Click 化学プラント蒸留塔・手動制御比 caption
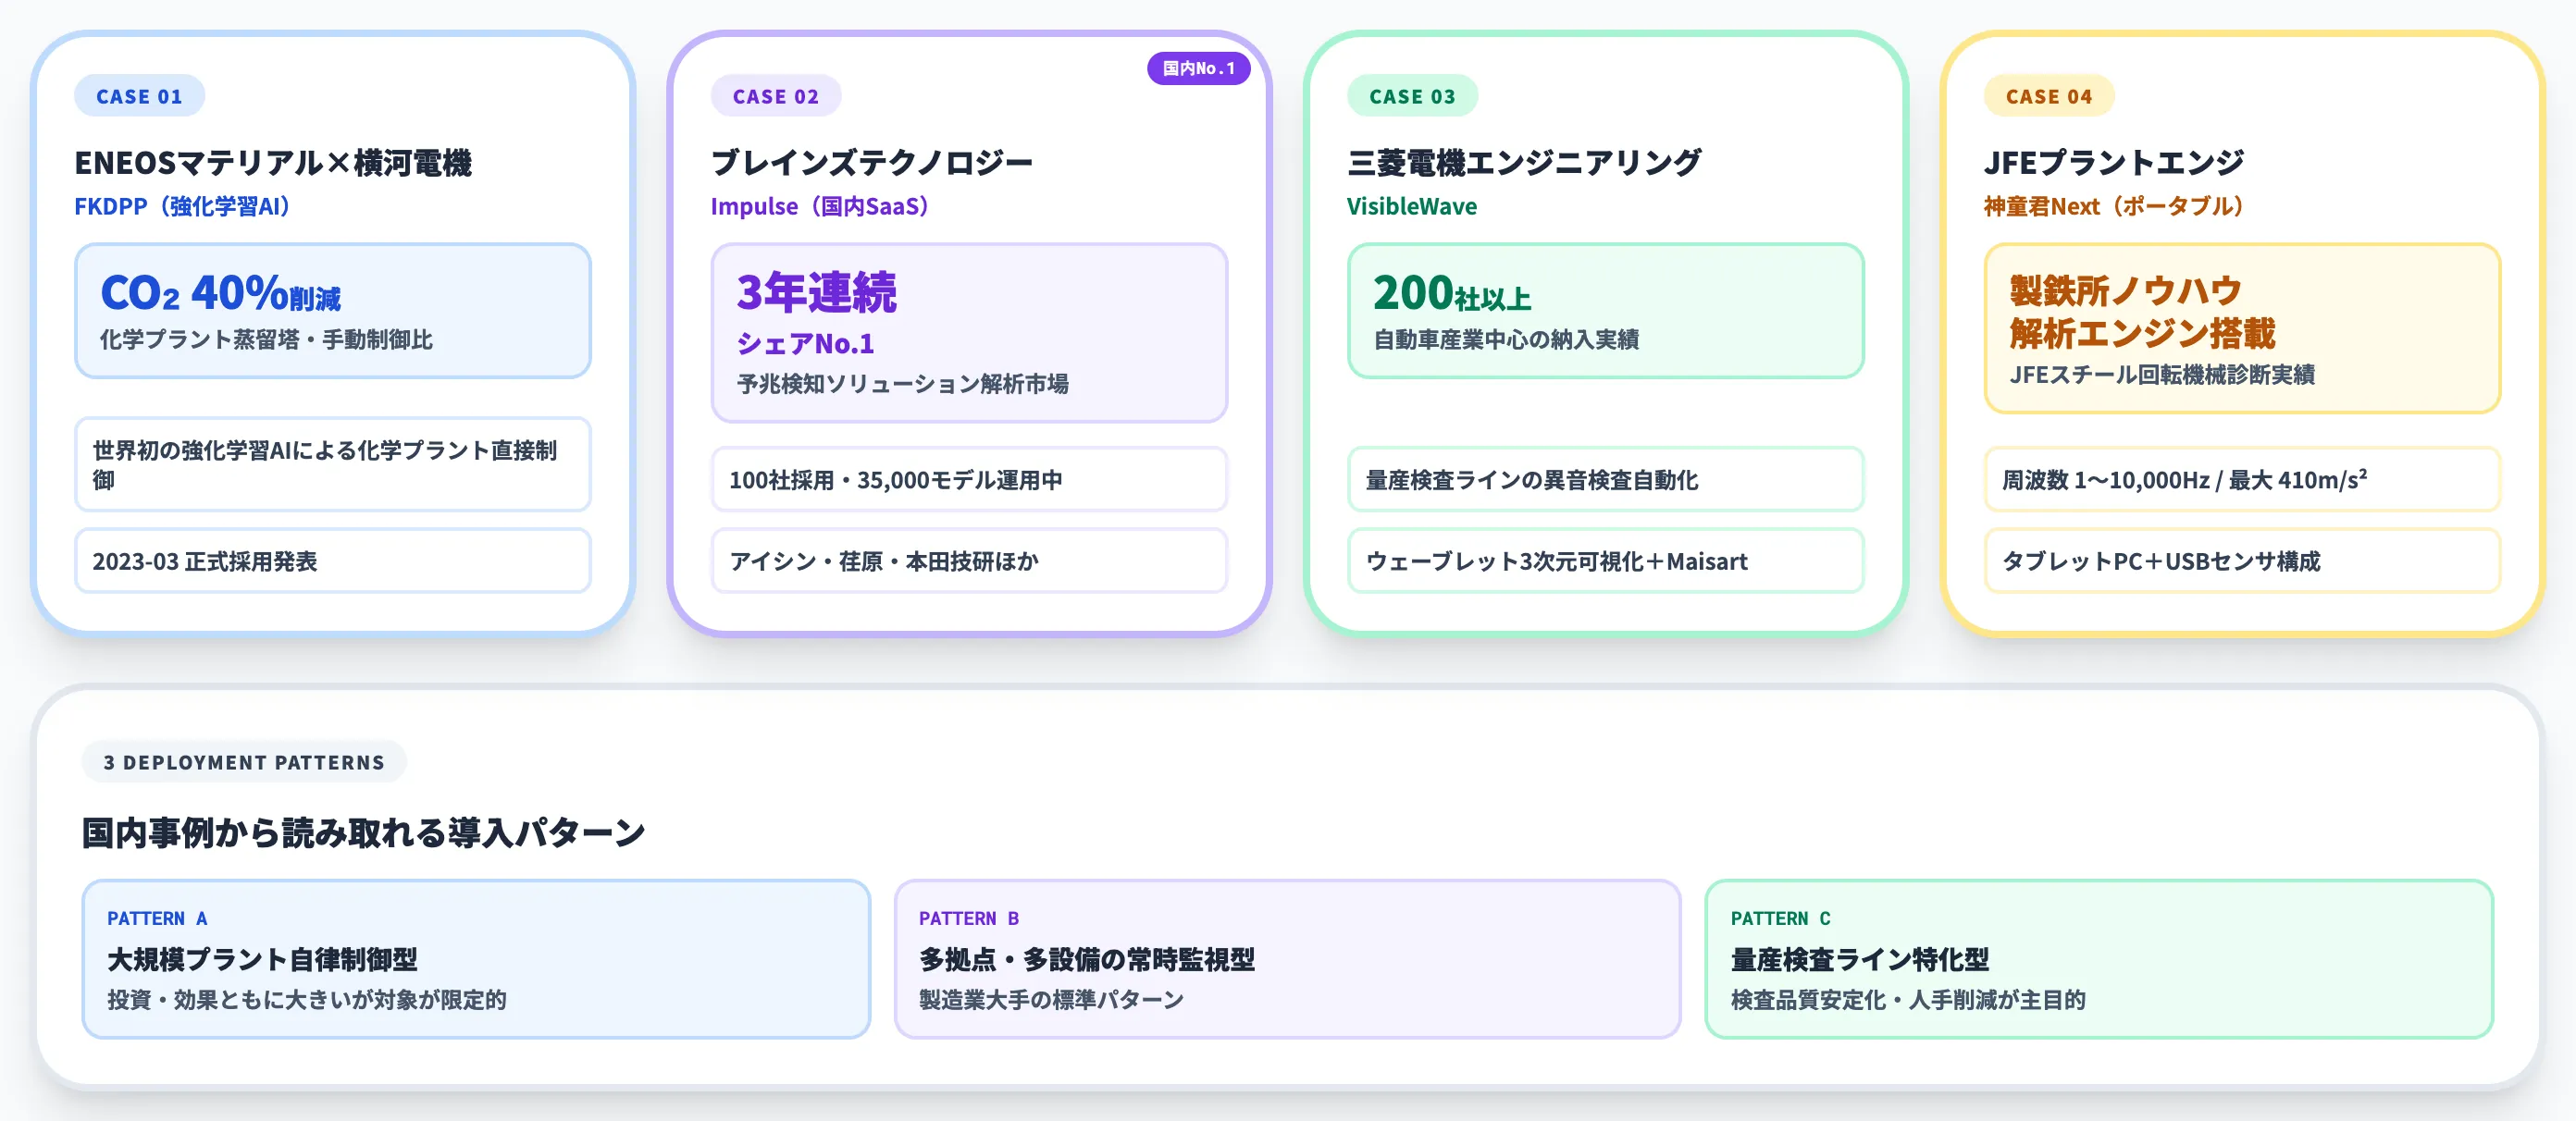Image resolution: width=2576 pixels, height=1121 pixels. point(266,339)
